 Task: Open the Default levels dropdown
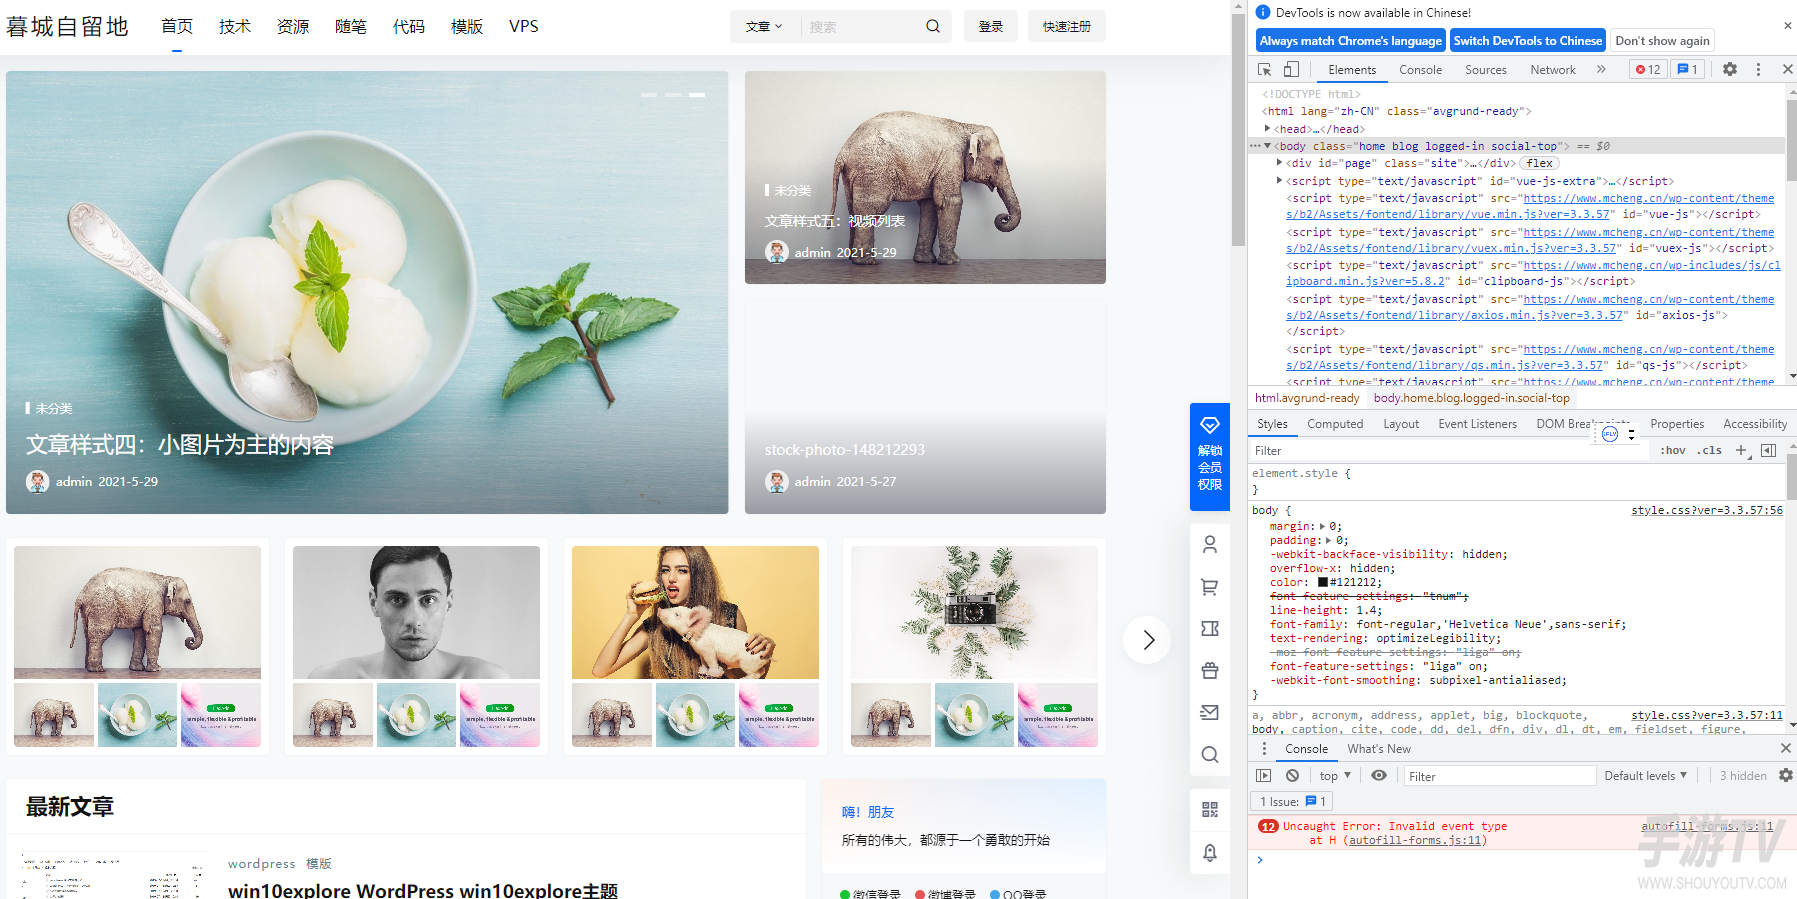click(1645, 775)
